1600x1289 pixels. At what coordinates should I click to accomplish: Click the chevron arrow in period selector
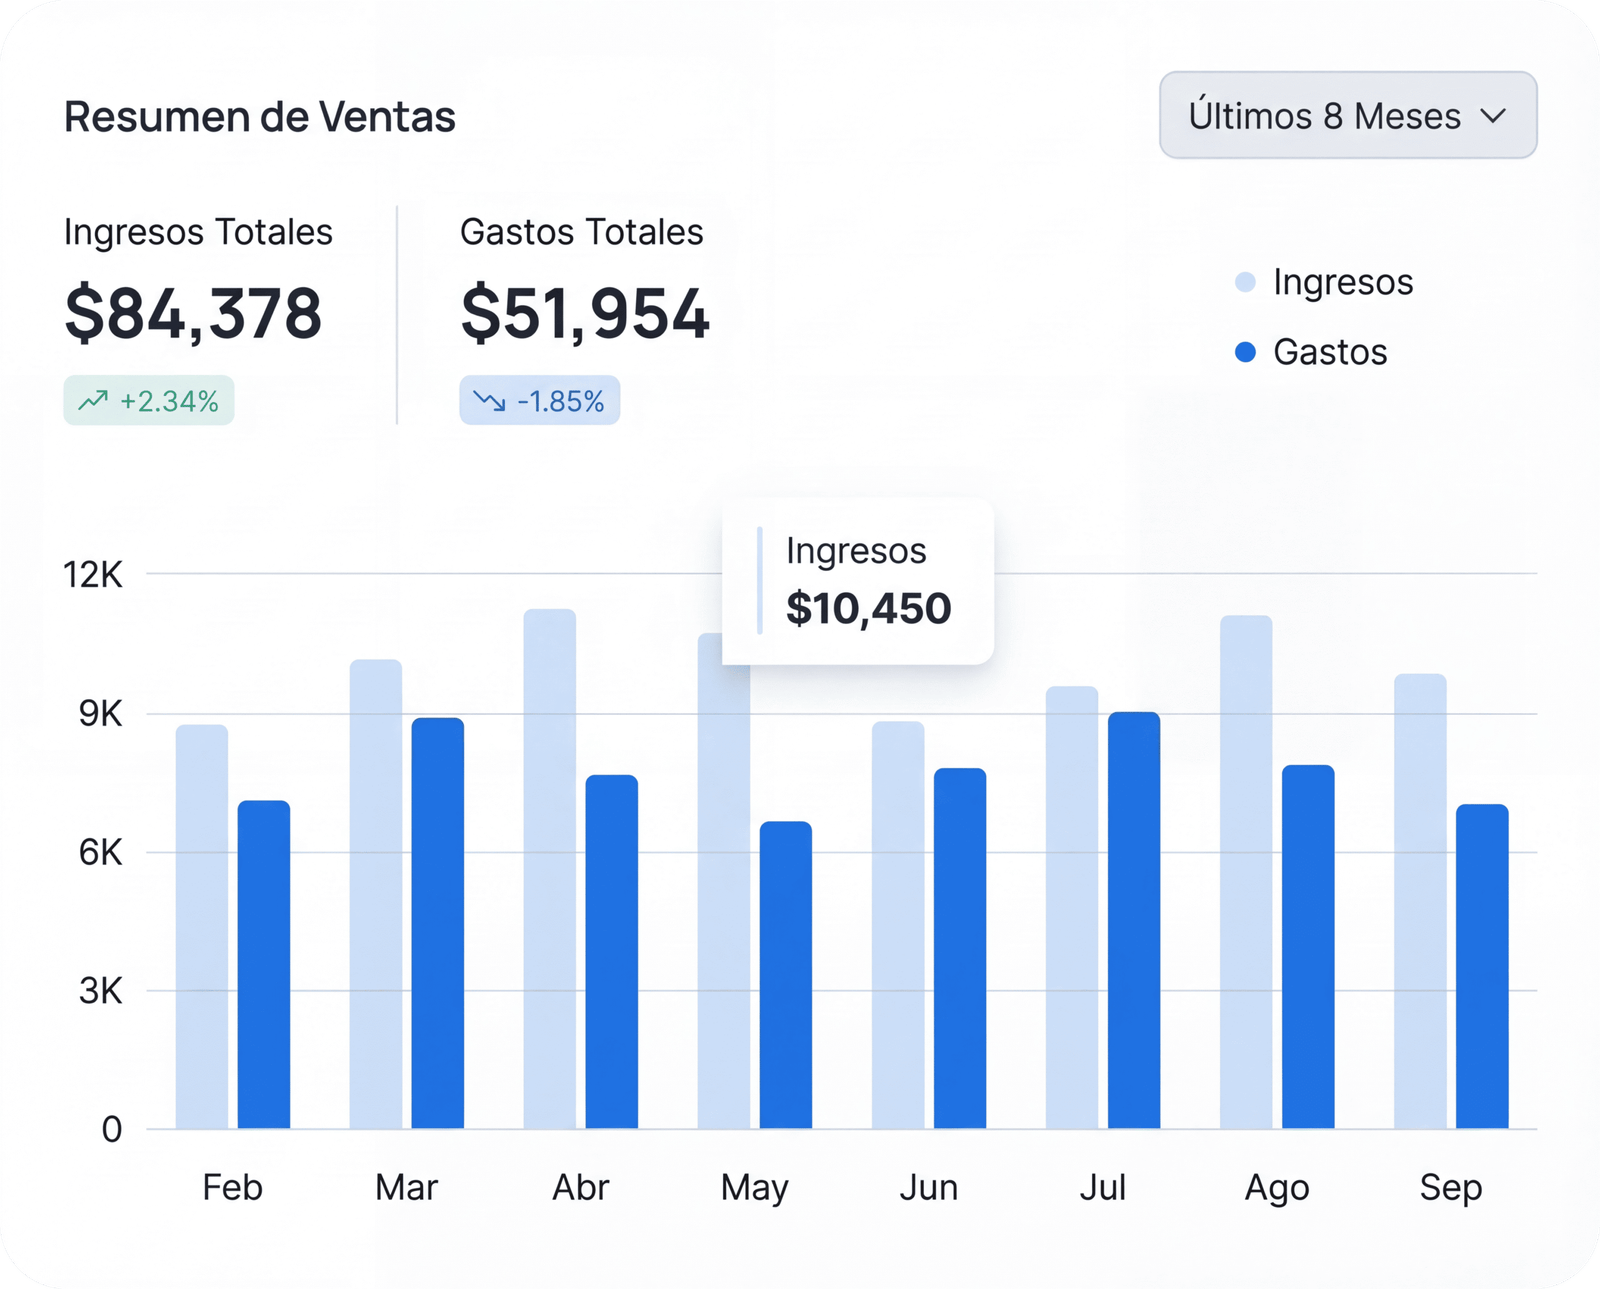click(1493, 116)
